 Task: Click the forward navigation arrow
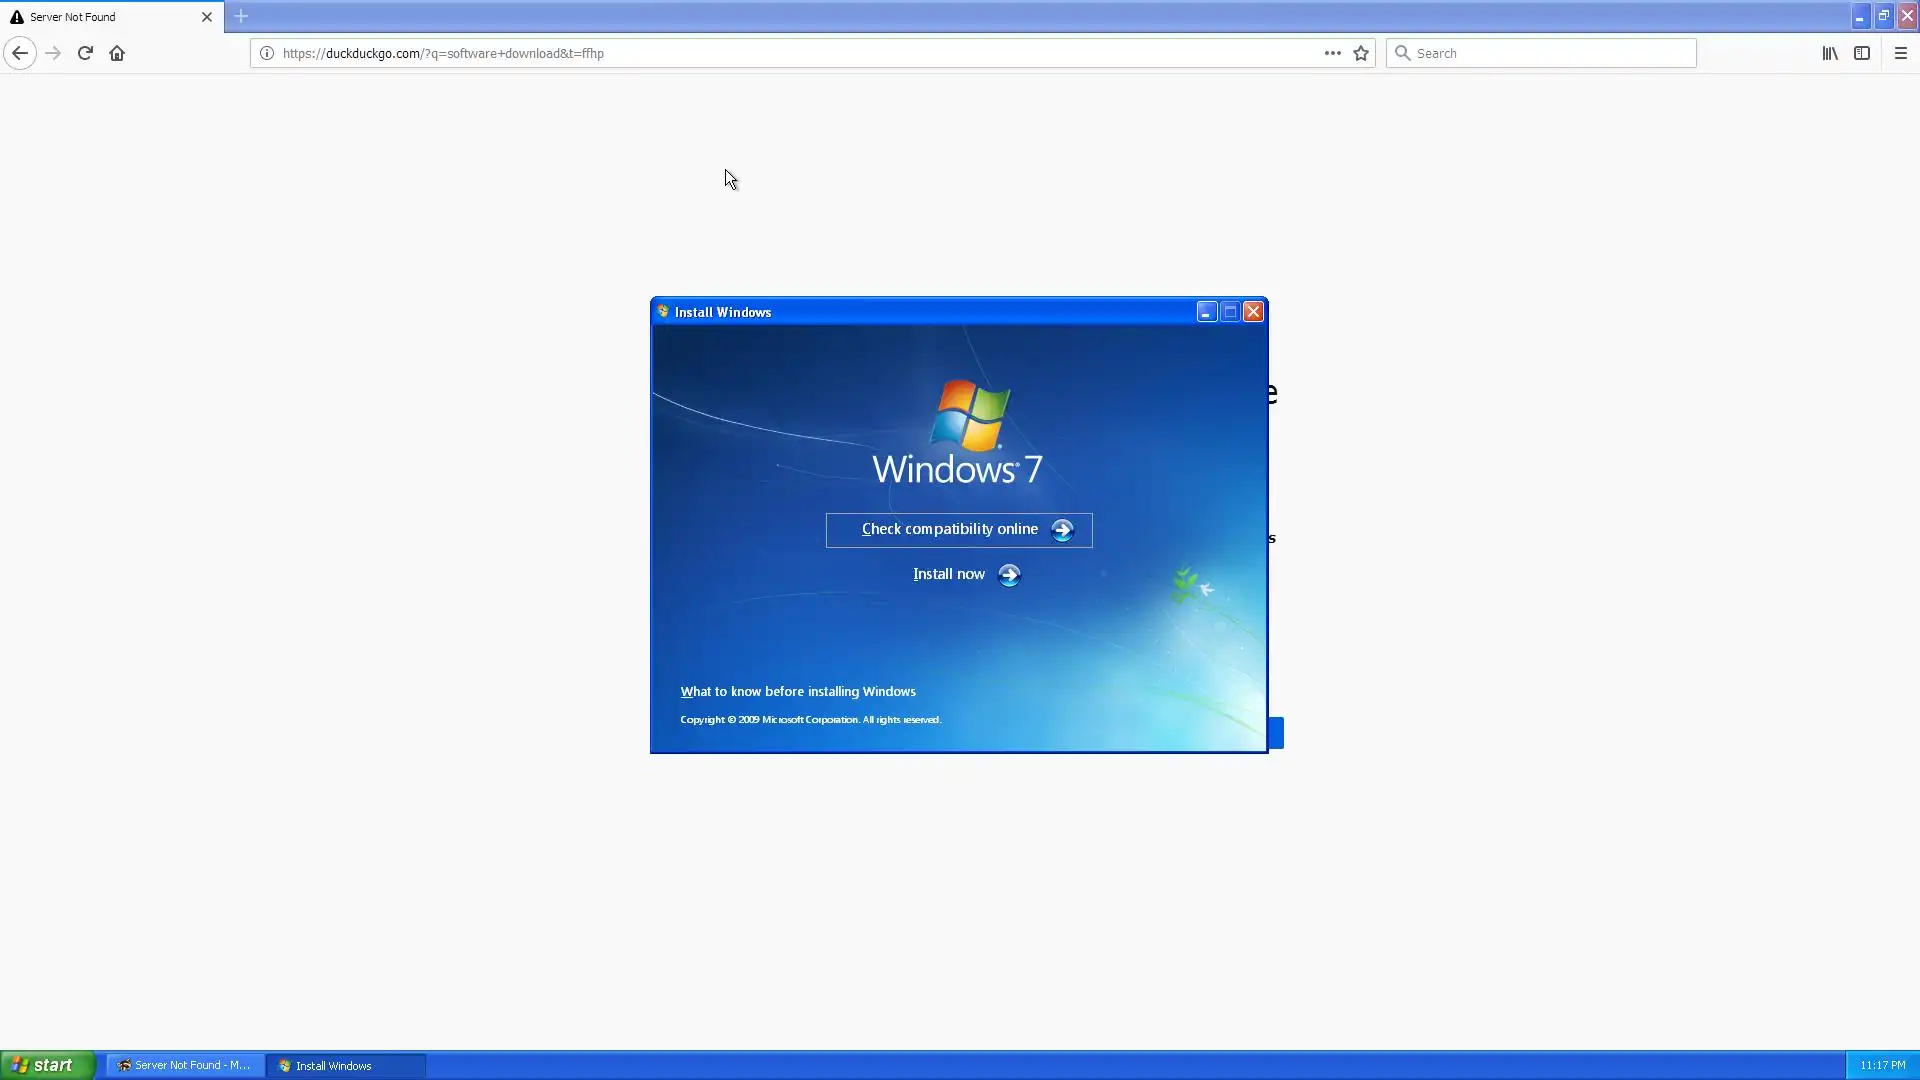click(53, 53)
